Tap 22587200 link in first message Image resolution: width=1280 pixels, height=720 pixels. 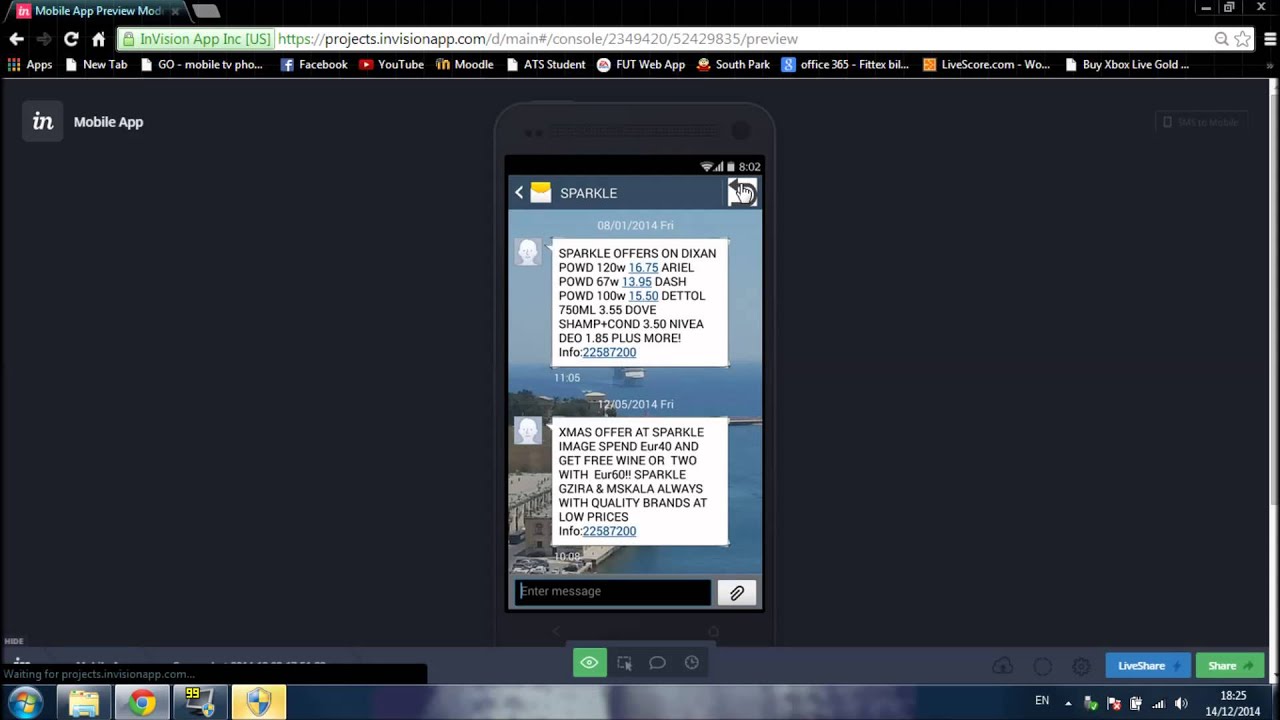click(609, 352)
